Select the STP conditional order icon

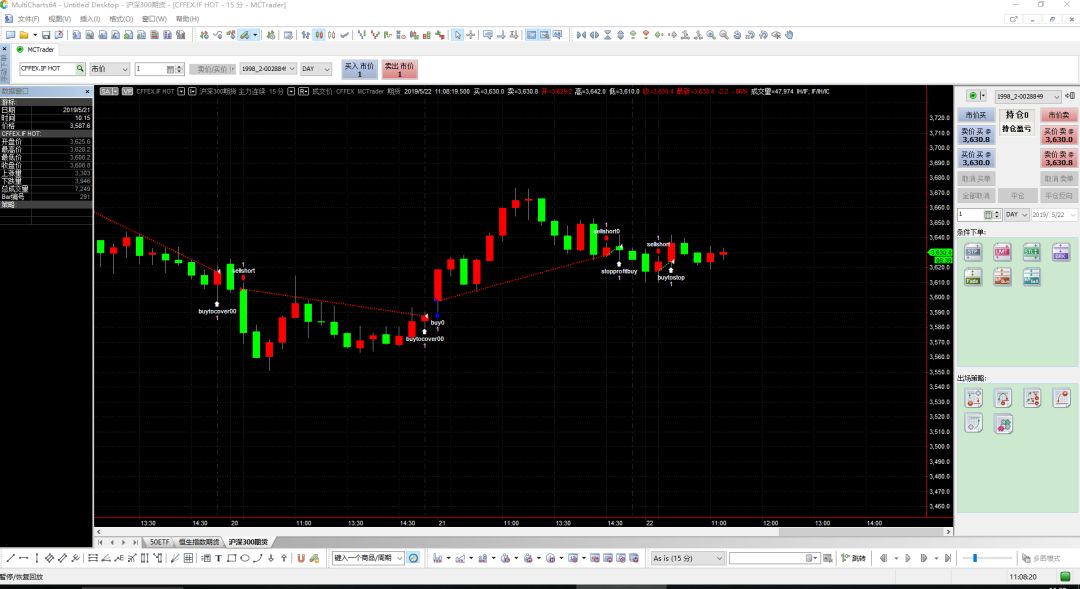(973, 252)
